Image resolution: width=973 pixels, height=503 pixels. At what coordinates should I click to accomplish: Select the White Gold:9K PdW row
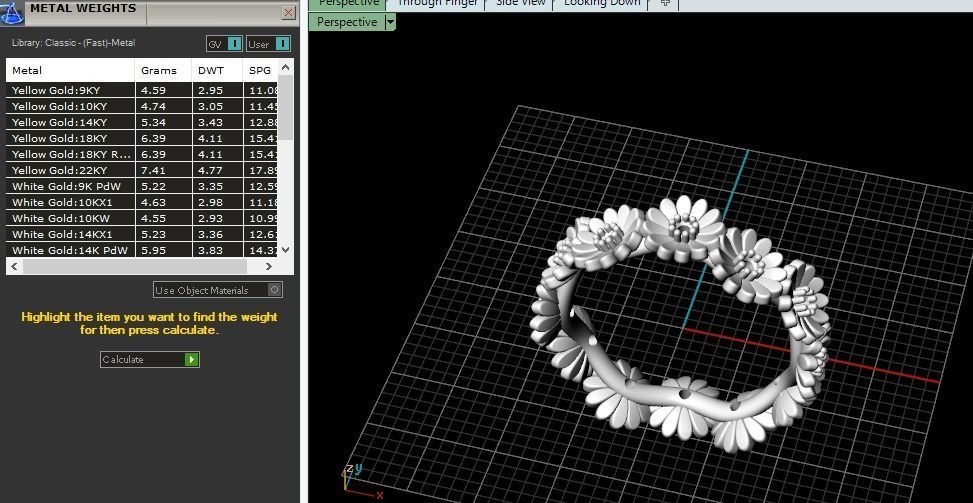point(141,186)
